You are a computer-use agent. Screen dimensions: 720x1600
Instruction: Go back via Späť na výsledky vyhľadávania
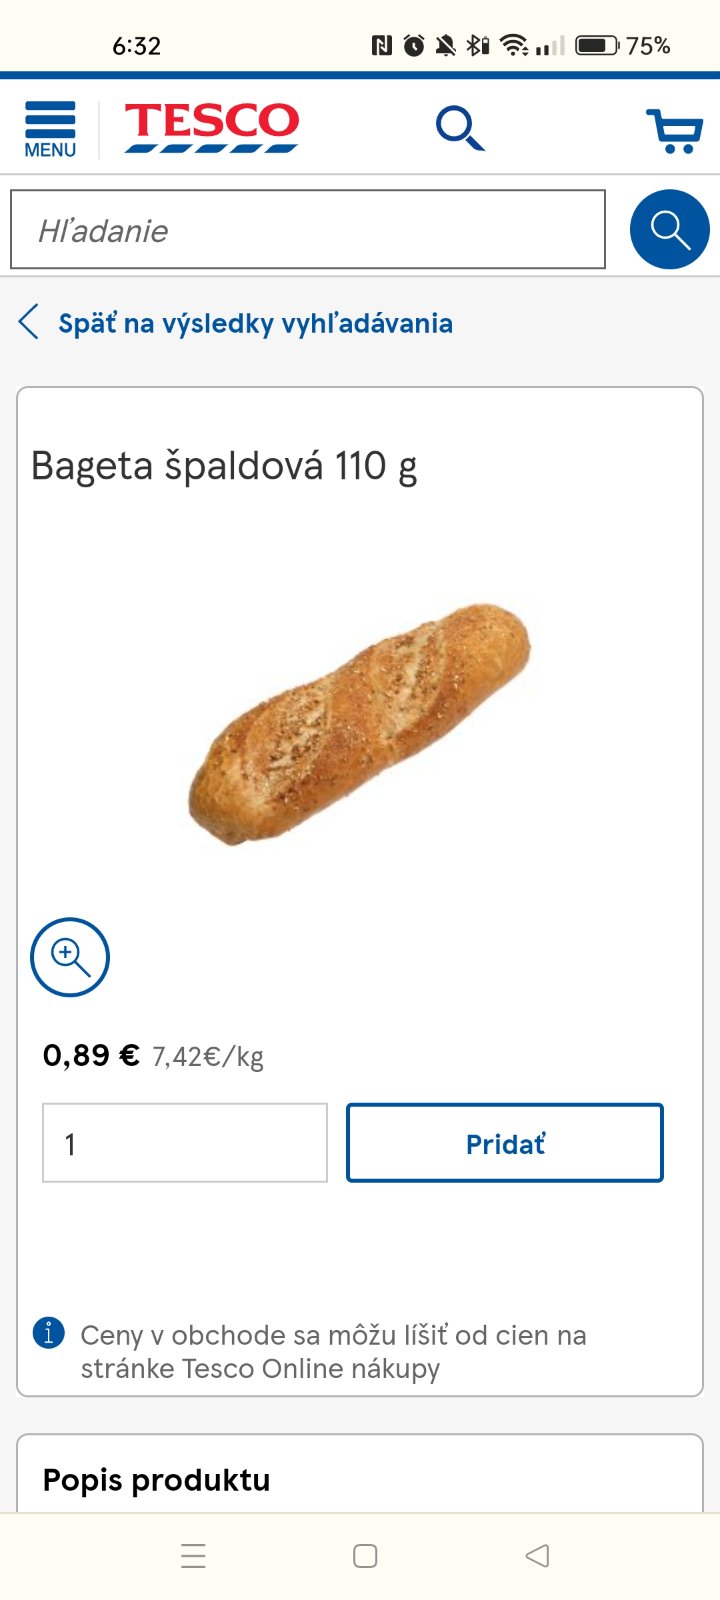(x=255, y=323)
